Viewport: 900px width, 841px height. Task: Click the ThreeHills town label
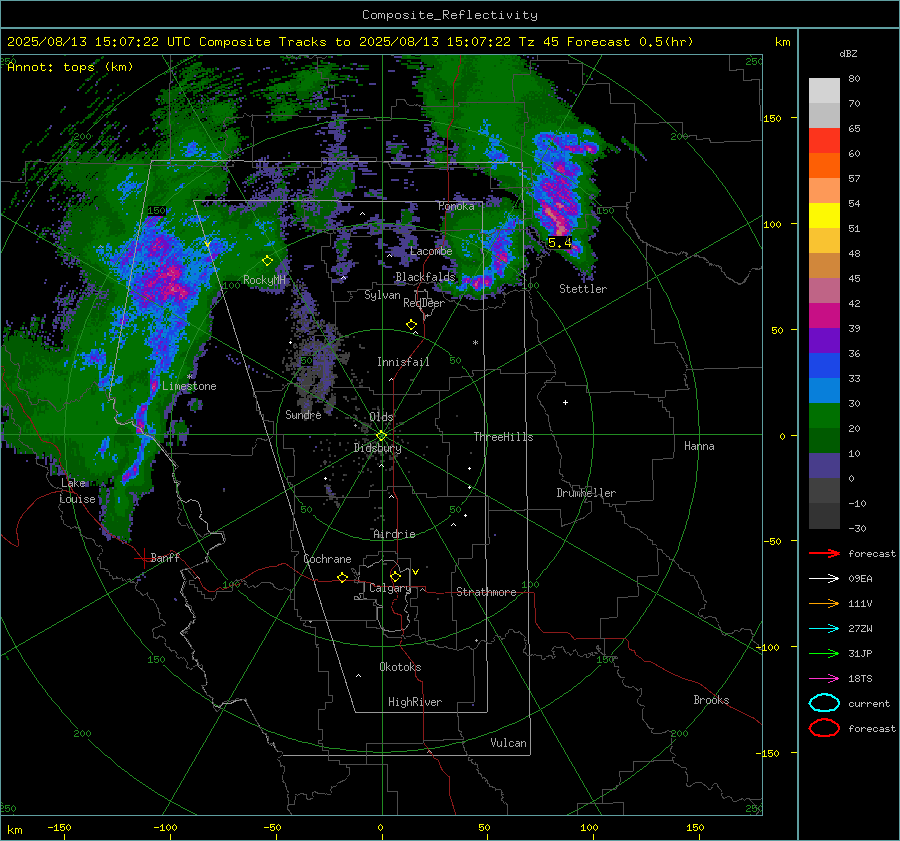tap(503, 437)
